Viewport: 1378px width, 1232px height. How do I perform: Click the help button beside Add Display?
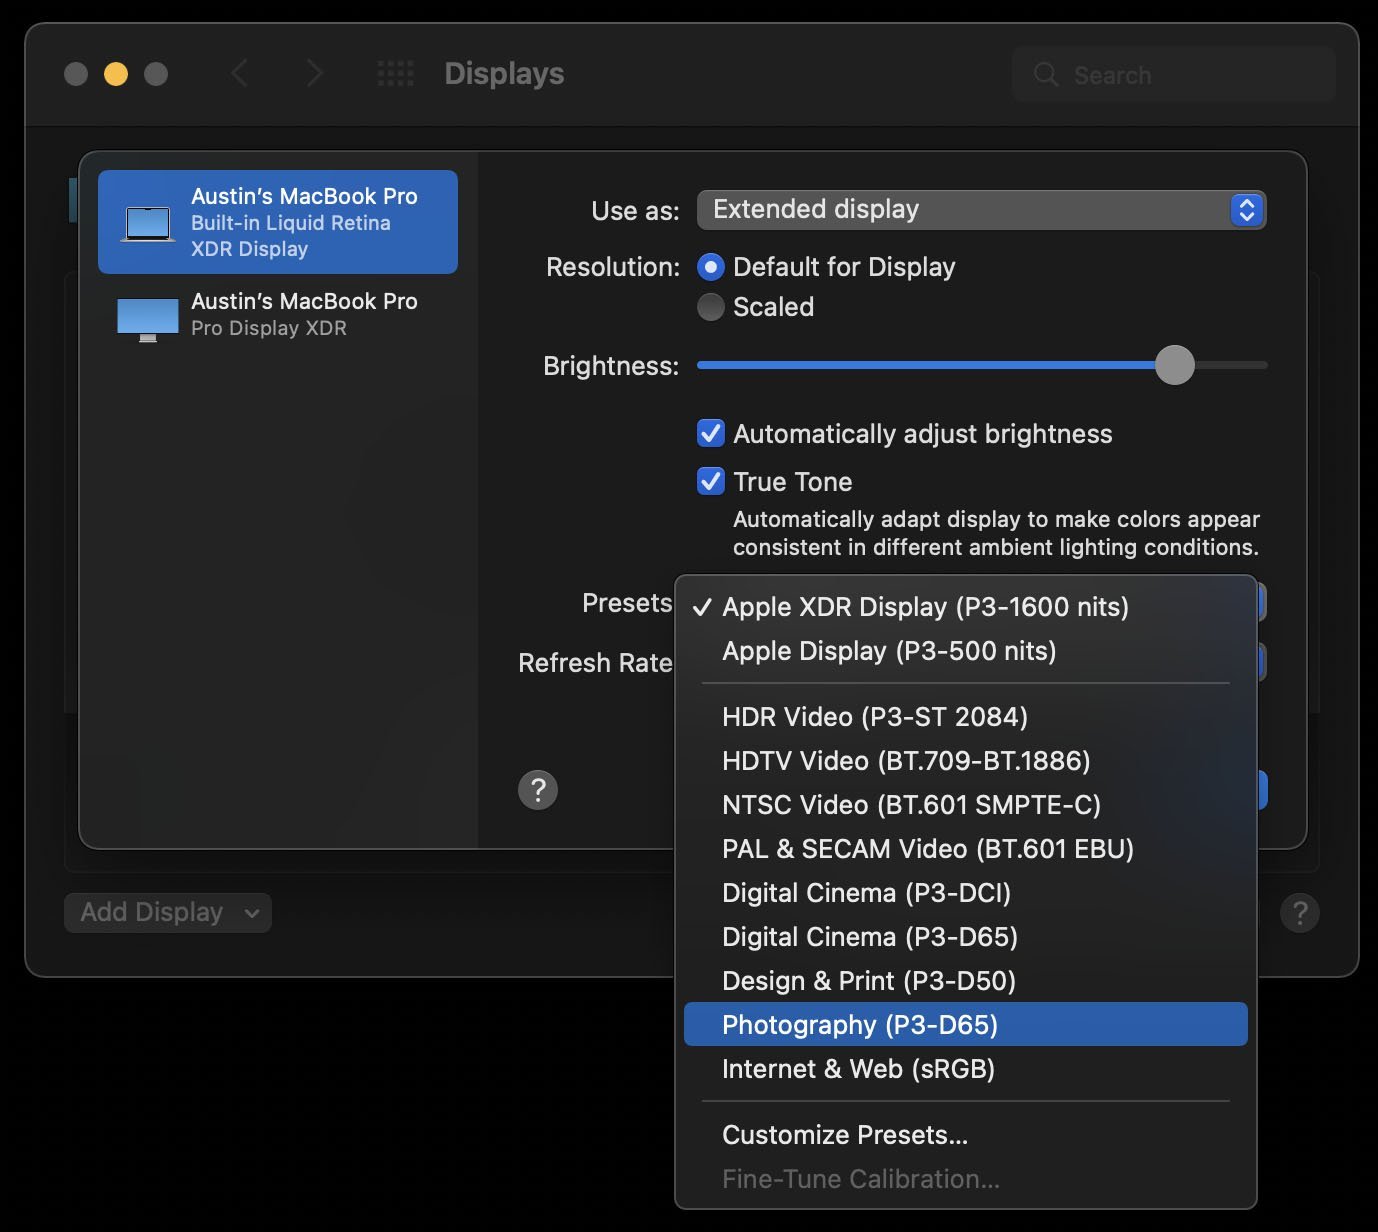[x=1300, y=913]
